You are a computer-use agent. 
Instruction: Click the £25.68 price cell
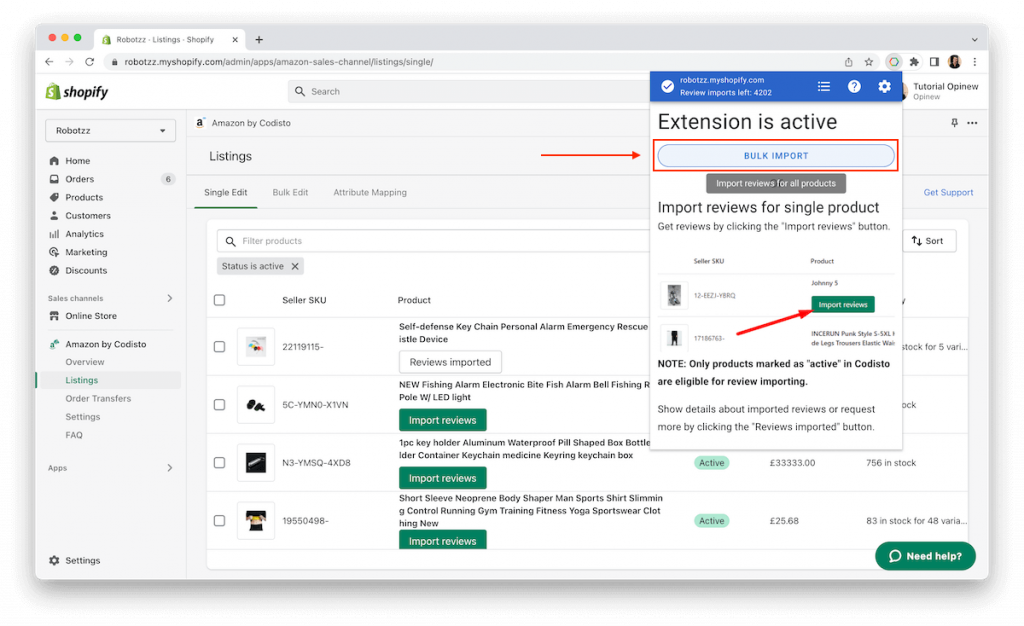click(784, 521)
